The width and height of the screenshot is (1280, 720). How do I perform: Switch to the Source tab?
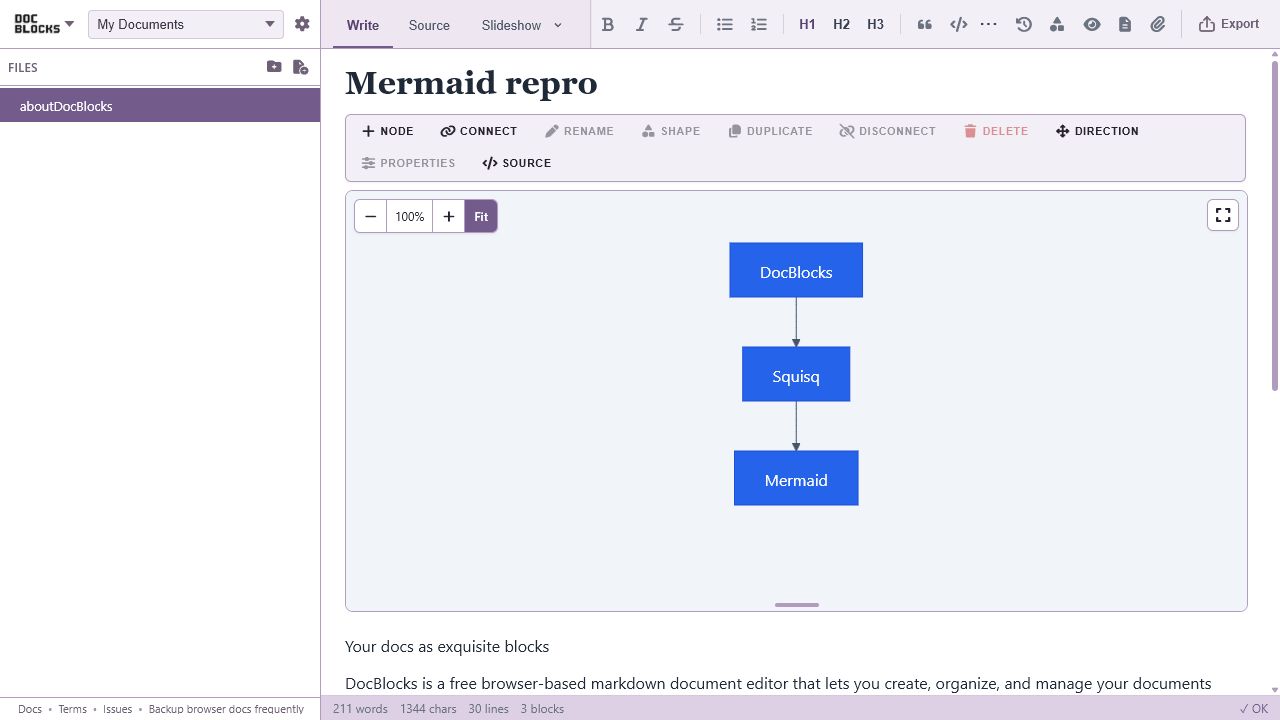tap(429, 25)
